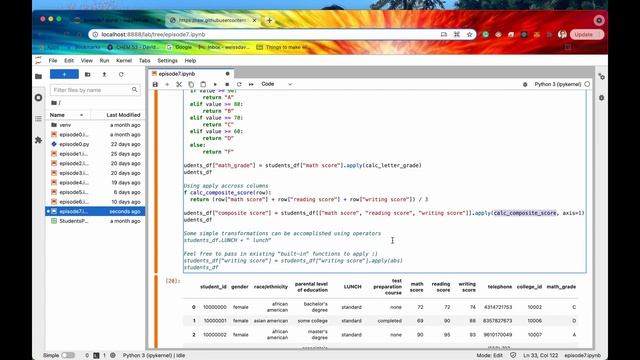Viewport: 640px width, 360px height.
Task: Restart kernel and run all cells
Action: [251, 84]
